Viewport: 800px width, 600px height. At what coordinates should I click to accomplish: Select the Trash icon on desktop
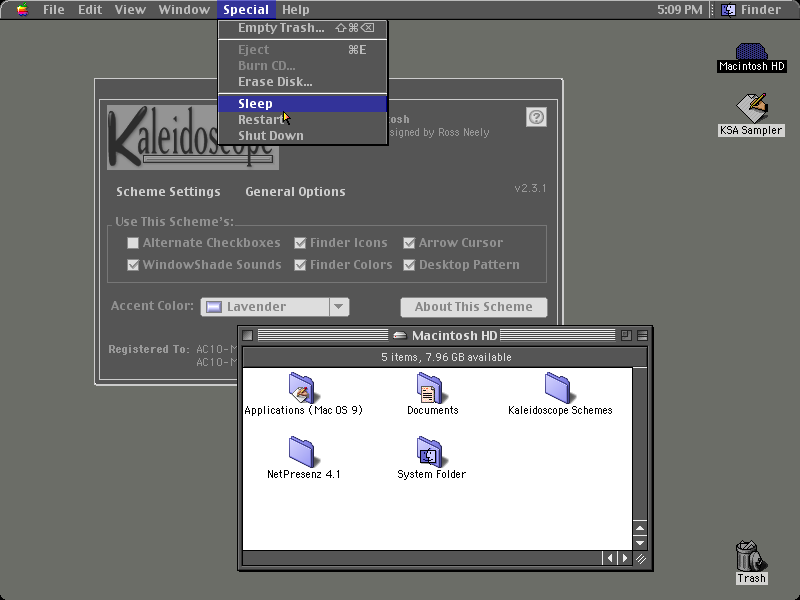tap(751, 556)
